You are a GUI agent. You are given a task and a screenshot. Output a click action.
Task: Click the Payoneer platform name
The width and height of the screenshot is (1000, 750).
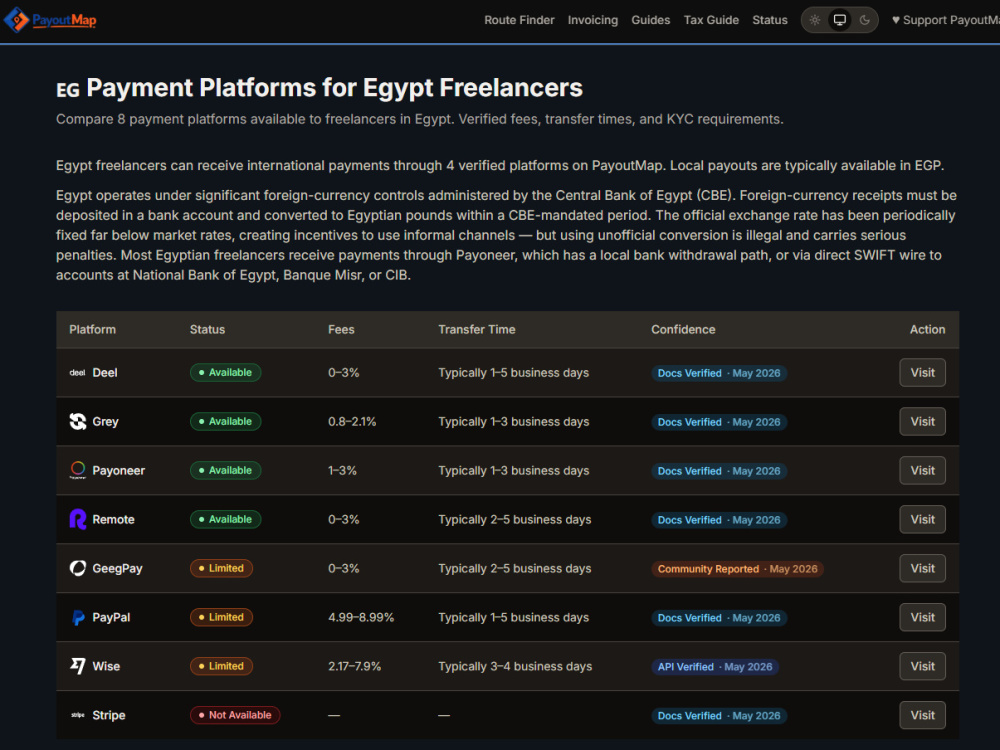click(x=119, y=470)
